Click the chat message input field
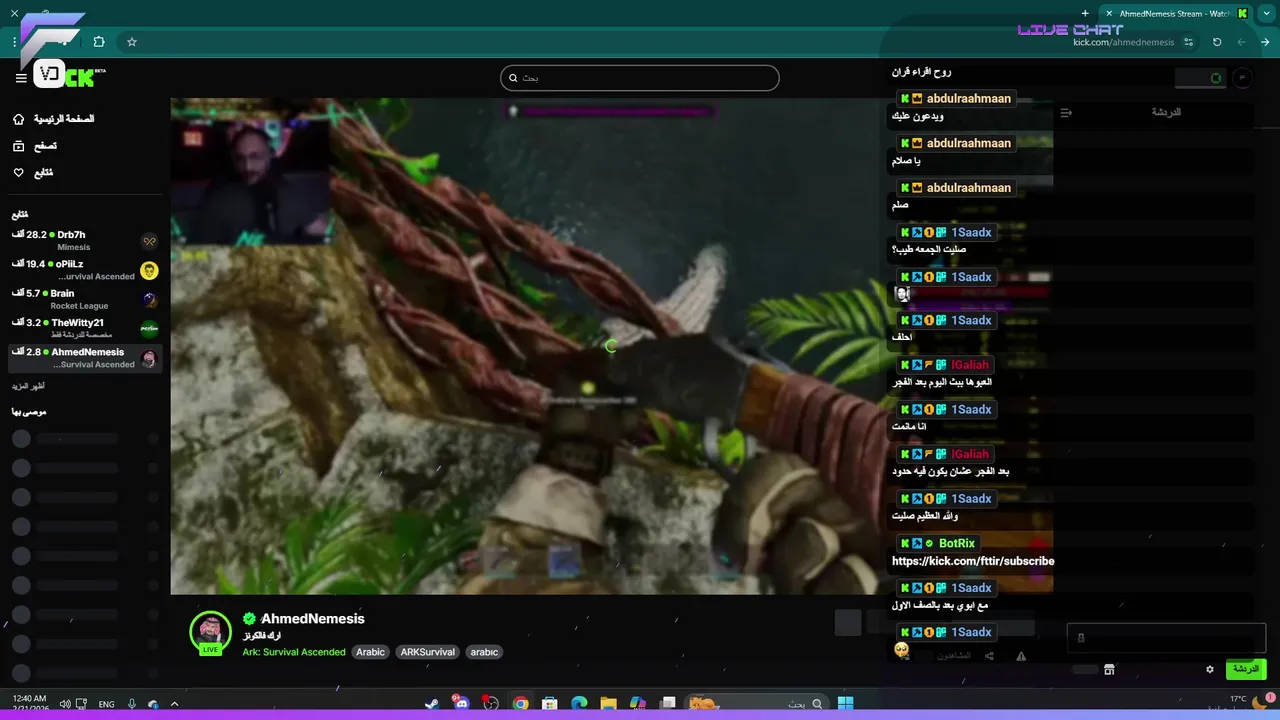 click(x=1167, y=638)
